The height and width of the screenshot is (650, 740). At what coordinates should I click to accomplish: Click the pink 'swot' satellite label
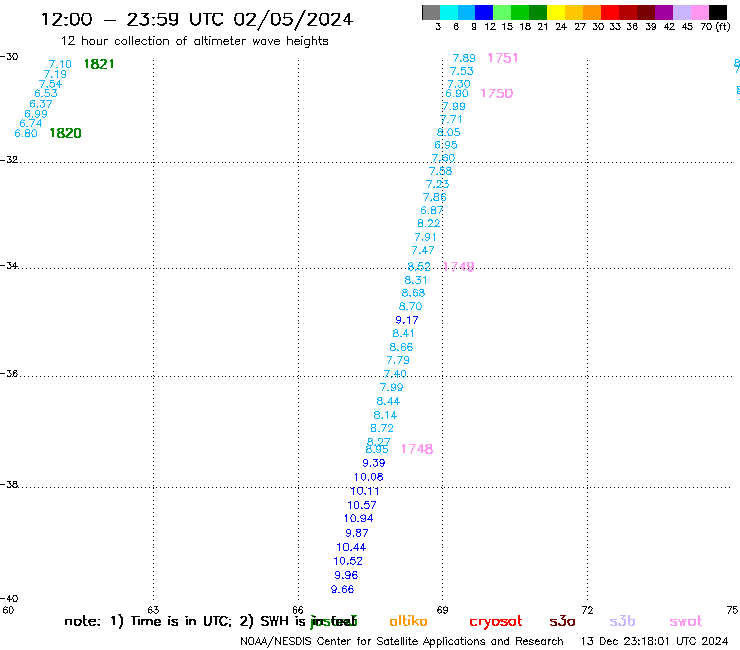(x=686, y=622)
